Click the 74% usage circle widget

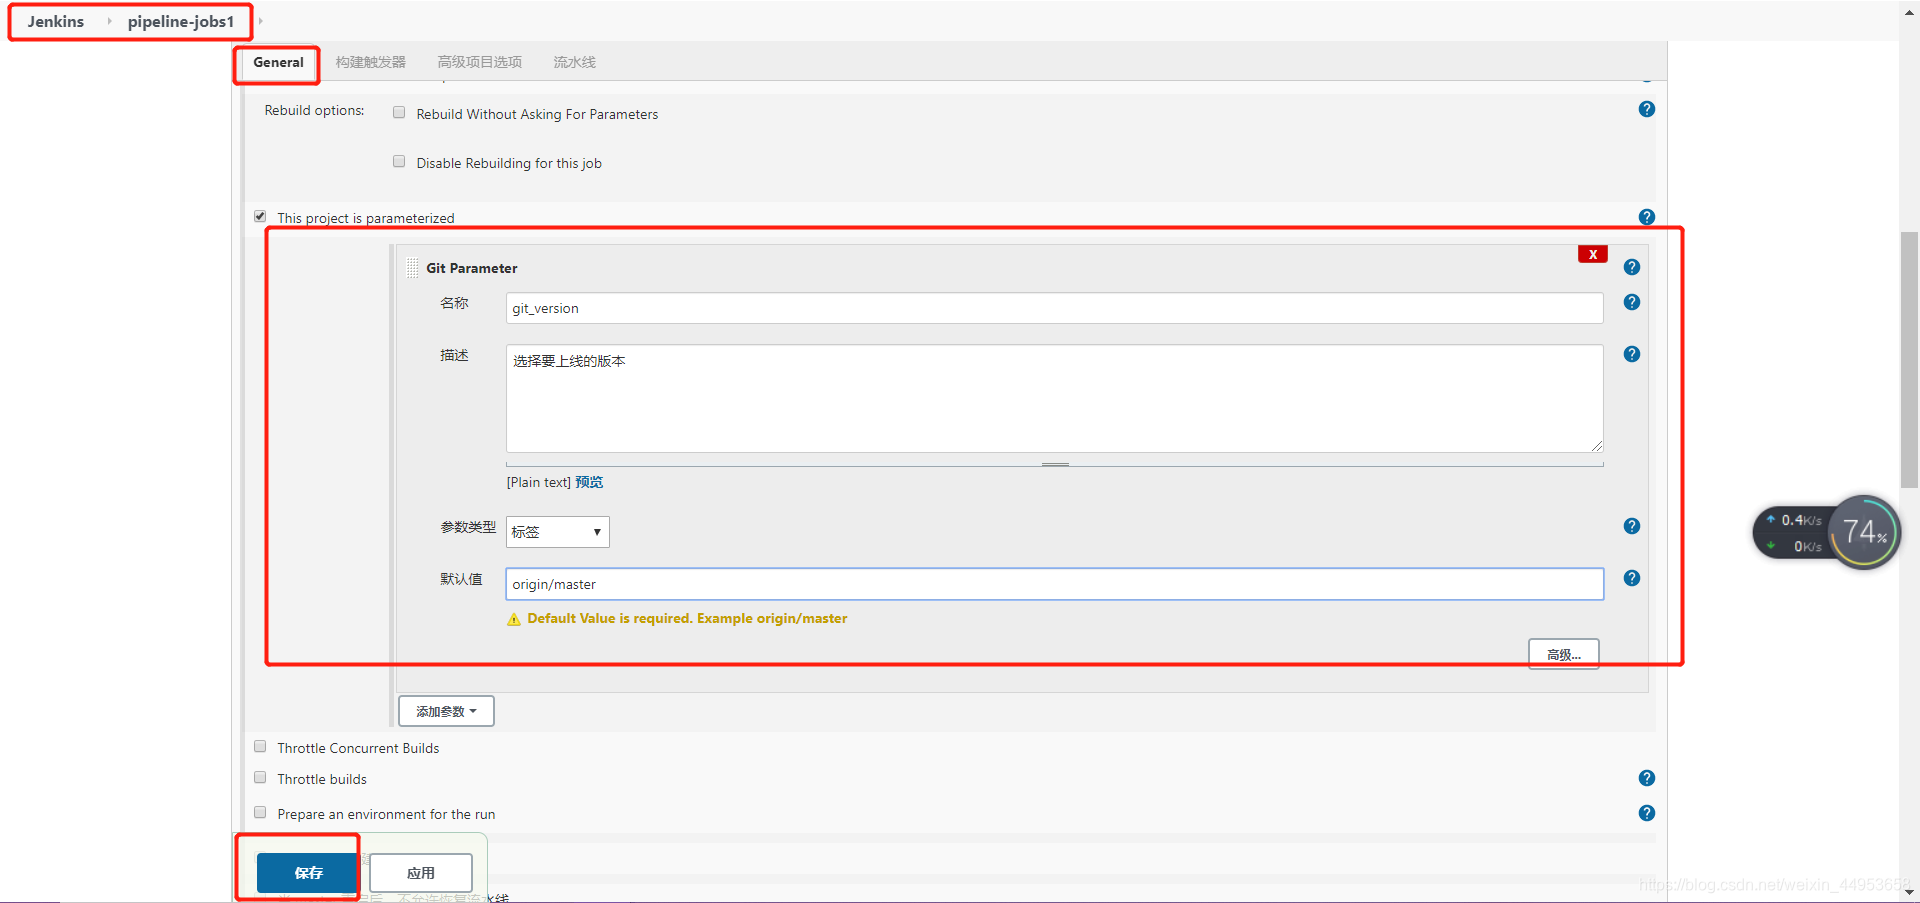(1864, 532)
